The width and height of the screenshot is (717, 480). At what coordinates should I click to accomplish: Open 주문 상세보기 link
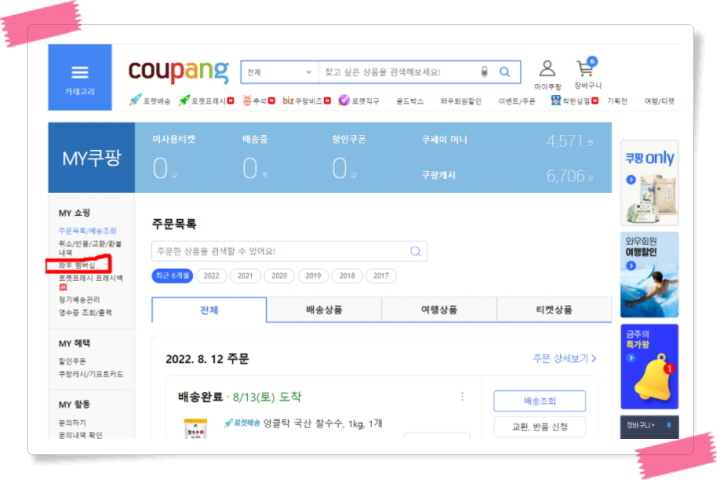565,358
